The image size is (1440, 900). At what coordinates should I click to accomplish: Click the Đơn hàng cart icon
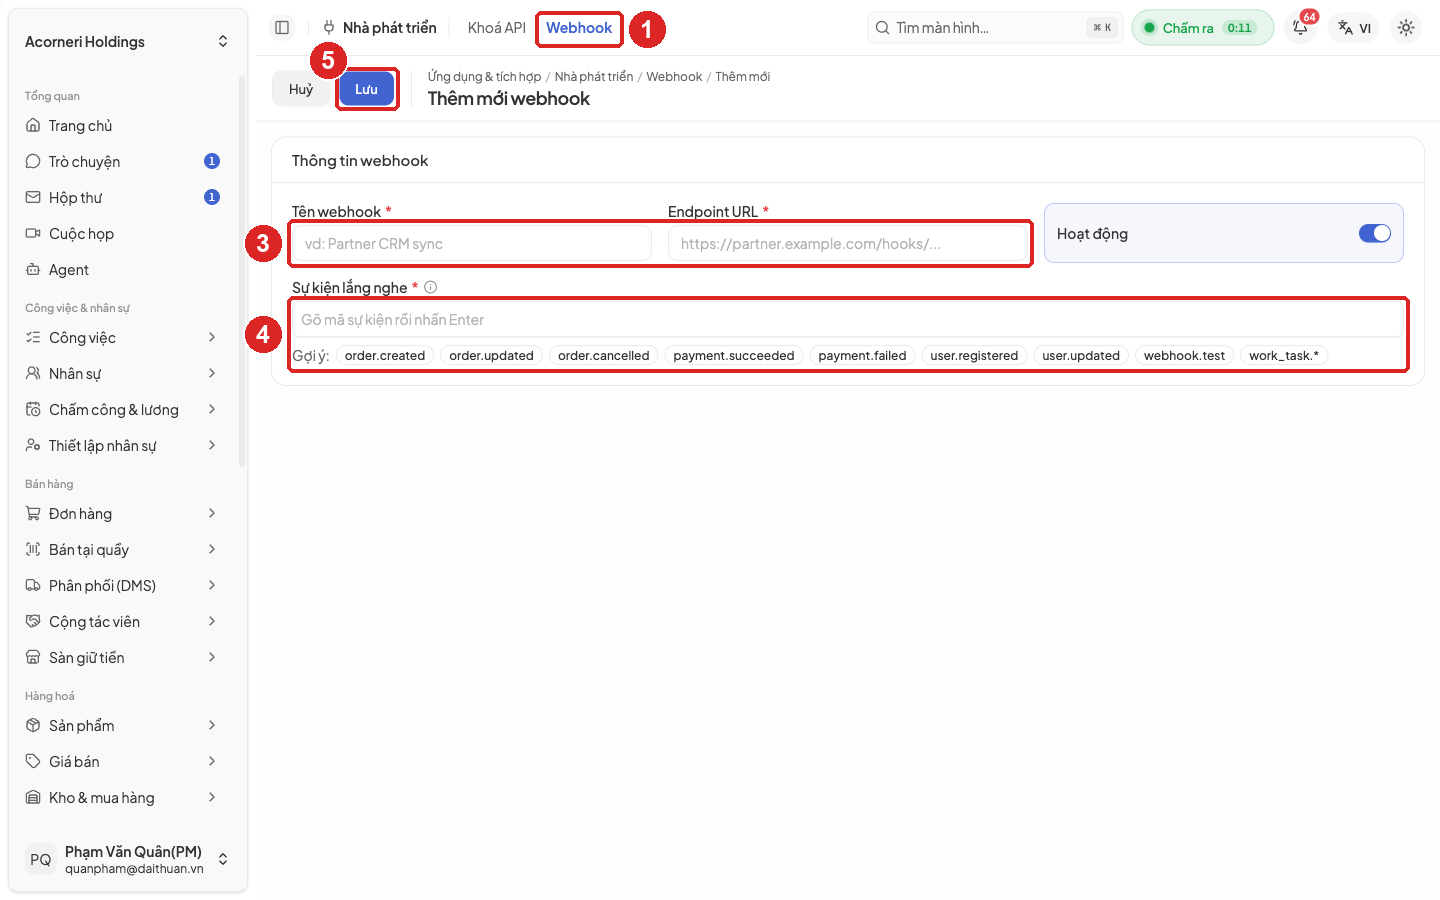[33, 514]
